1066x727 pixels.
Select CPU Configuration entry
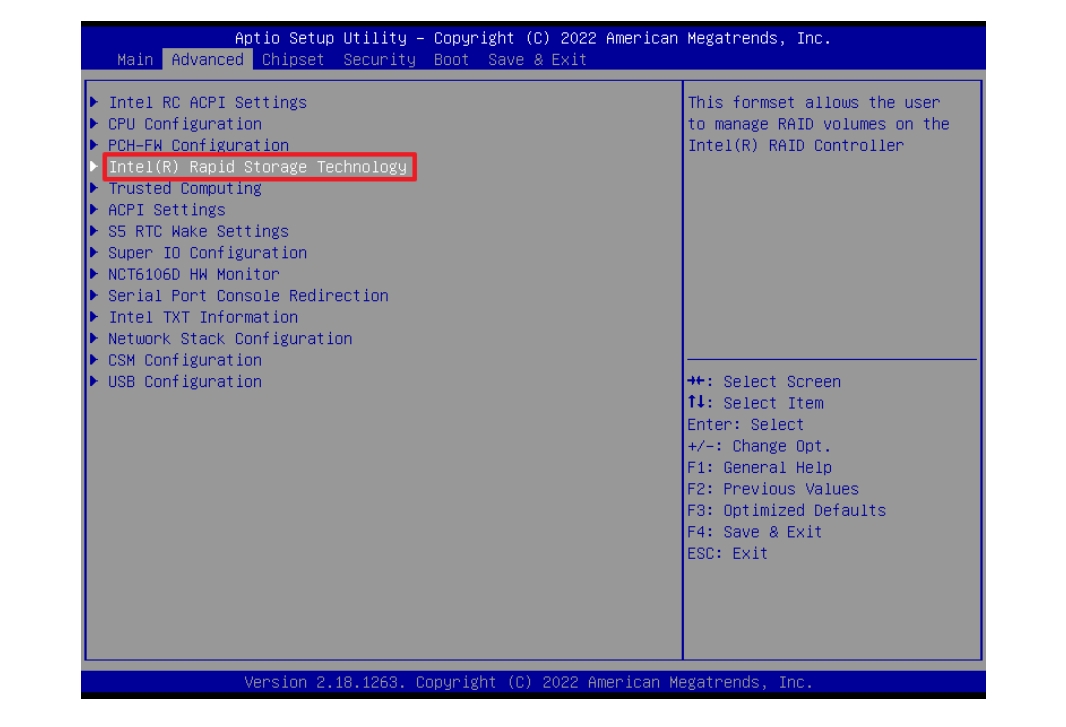pyautogui.click(x=185, y=124)
